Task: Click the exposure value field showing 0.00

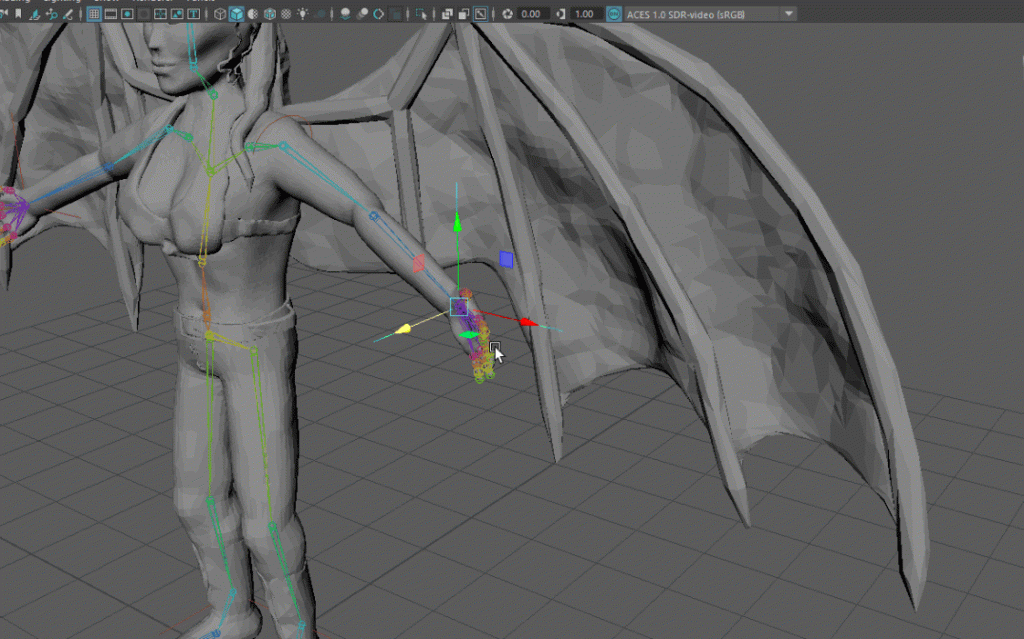Action: click(532, 14)
